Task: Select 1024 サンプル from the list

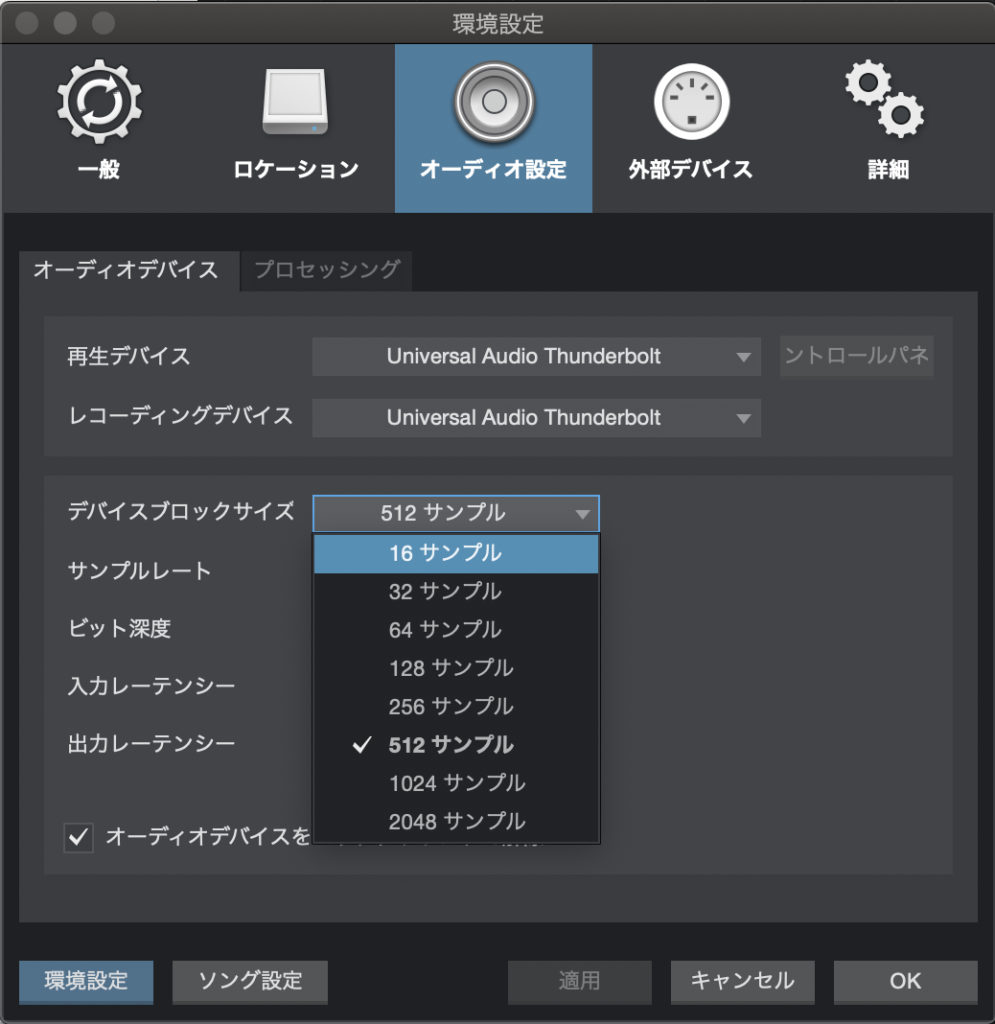Action: (456, 783)
